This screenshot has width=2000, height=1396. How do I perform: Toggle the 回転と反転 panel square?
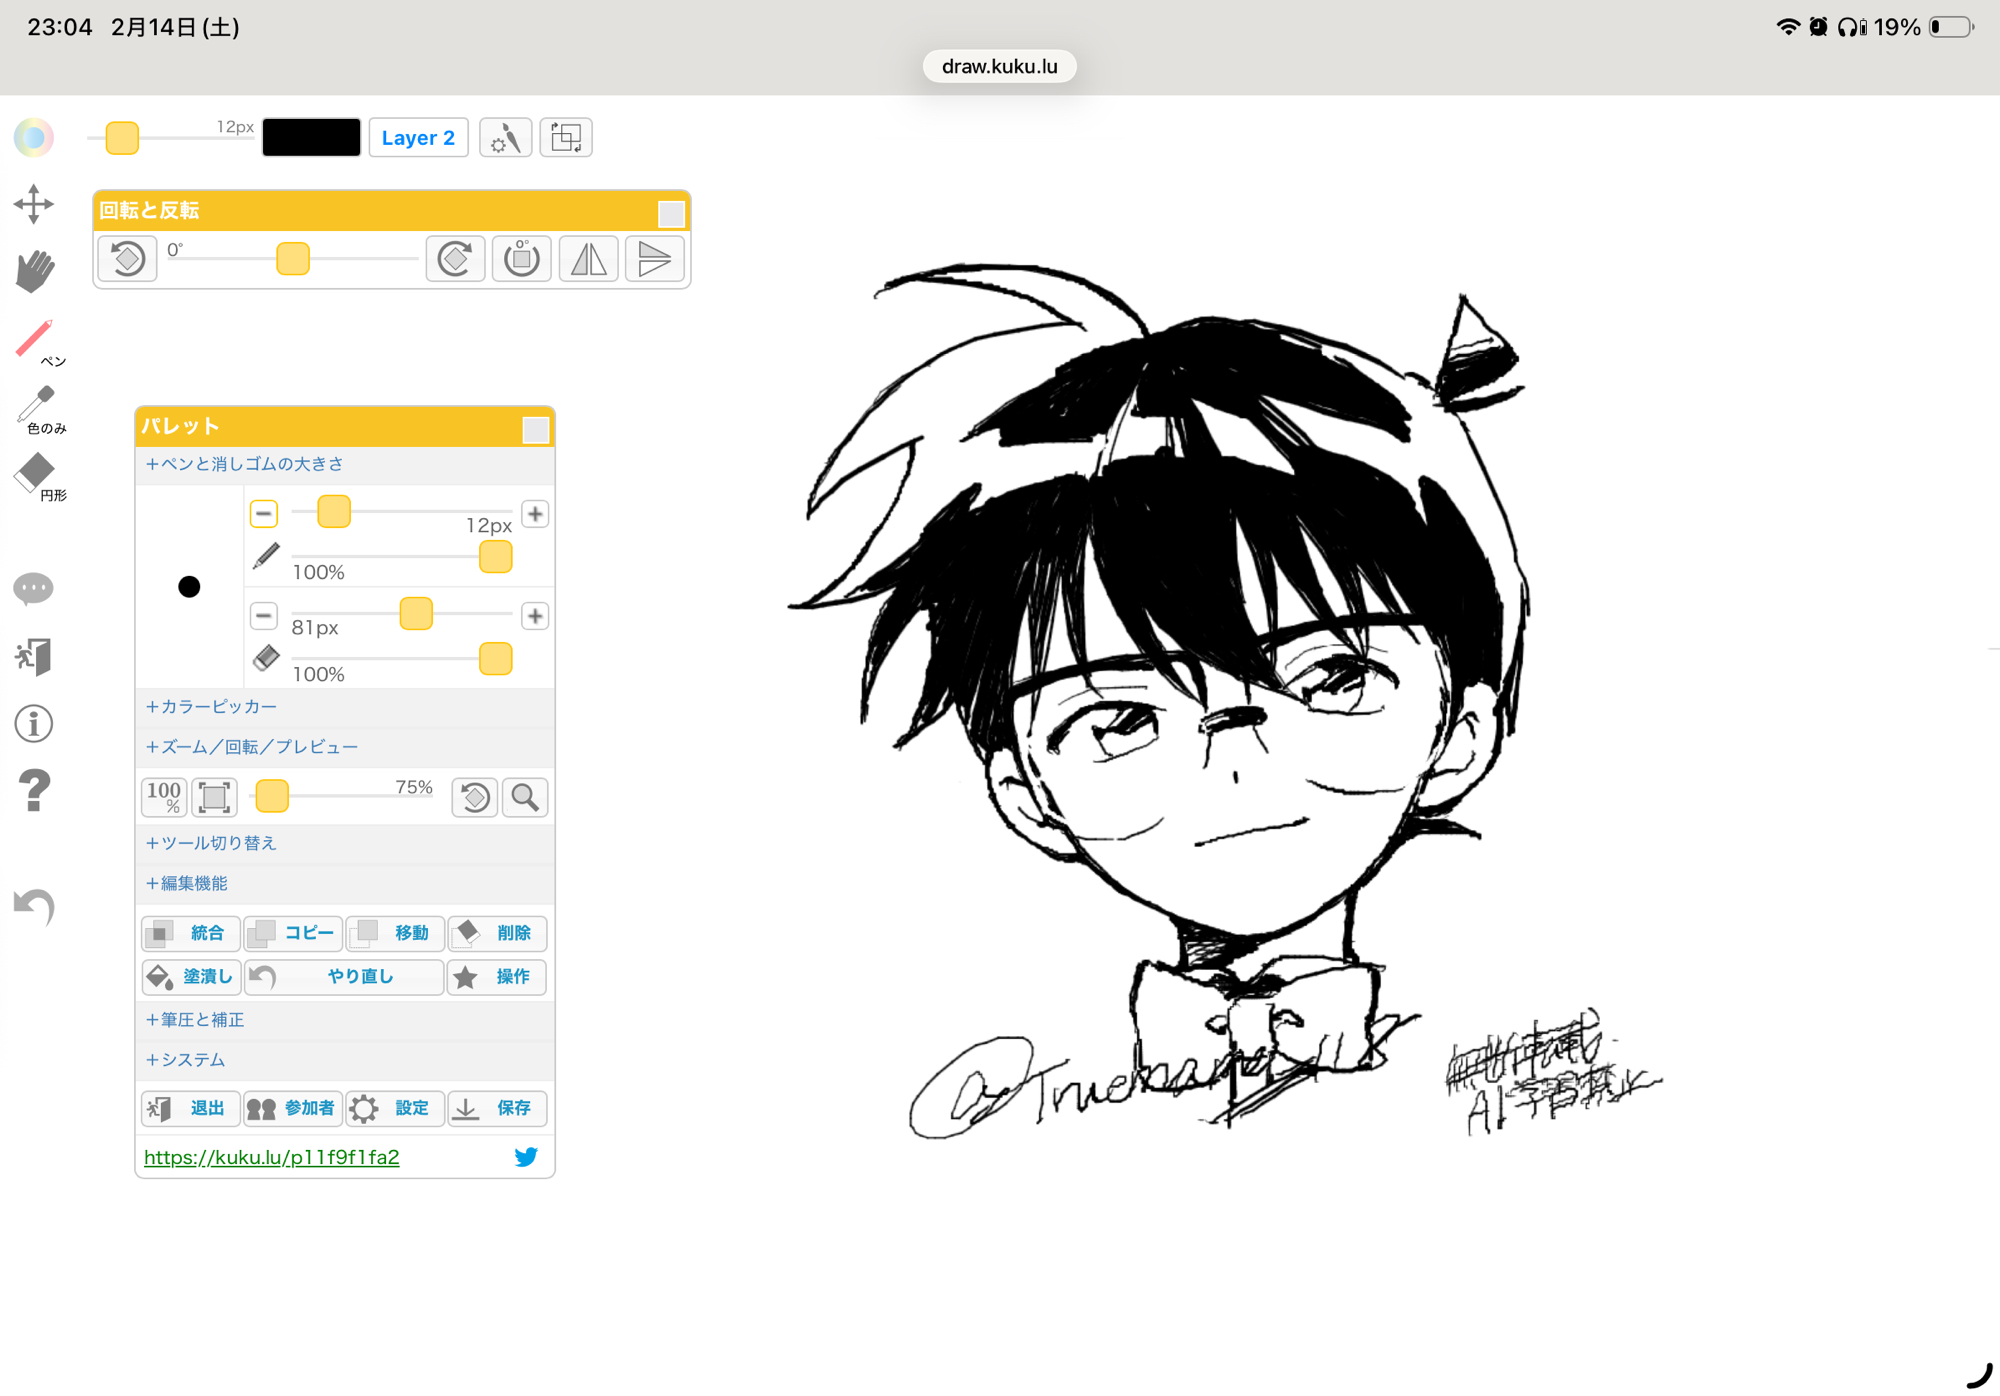[x=671, y=213]
